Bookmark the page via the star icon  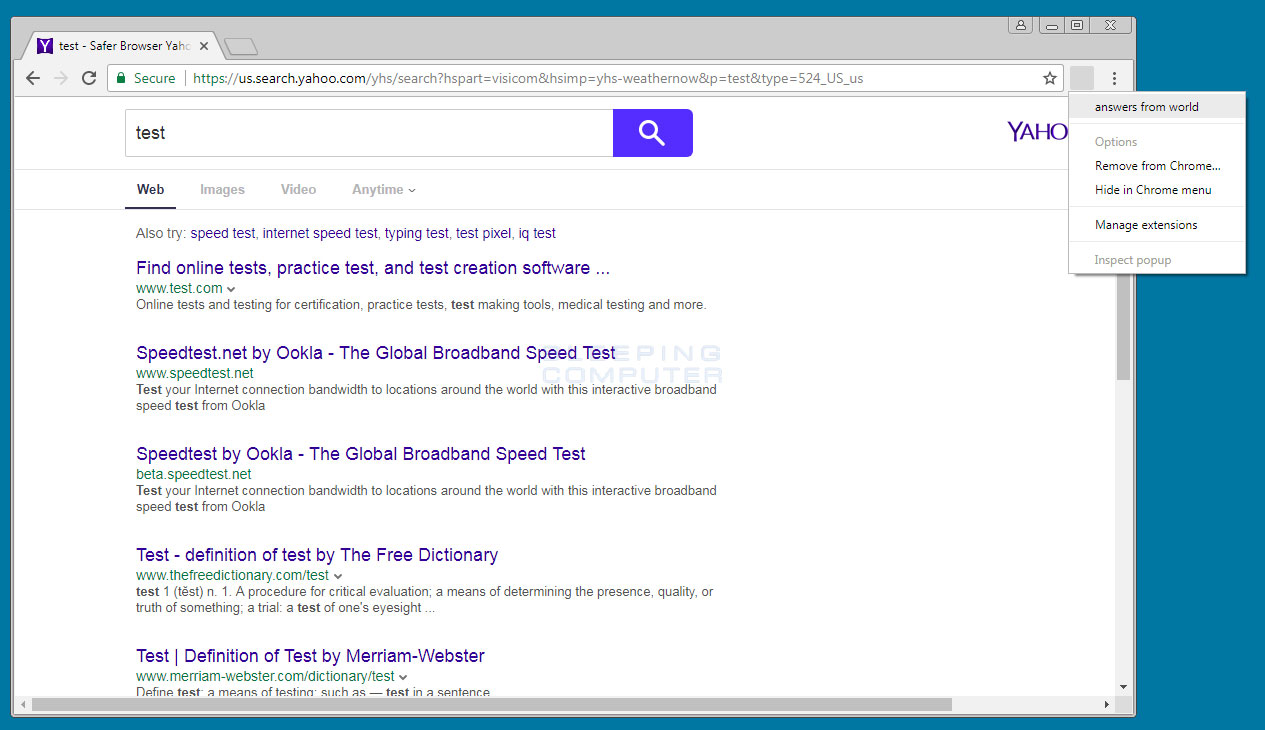tap(1048, 77)
